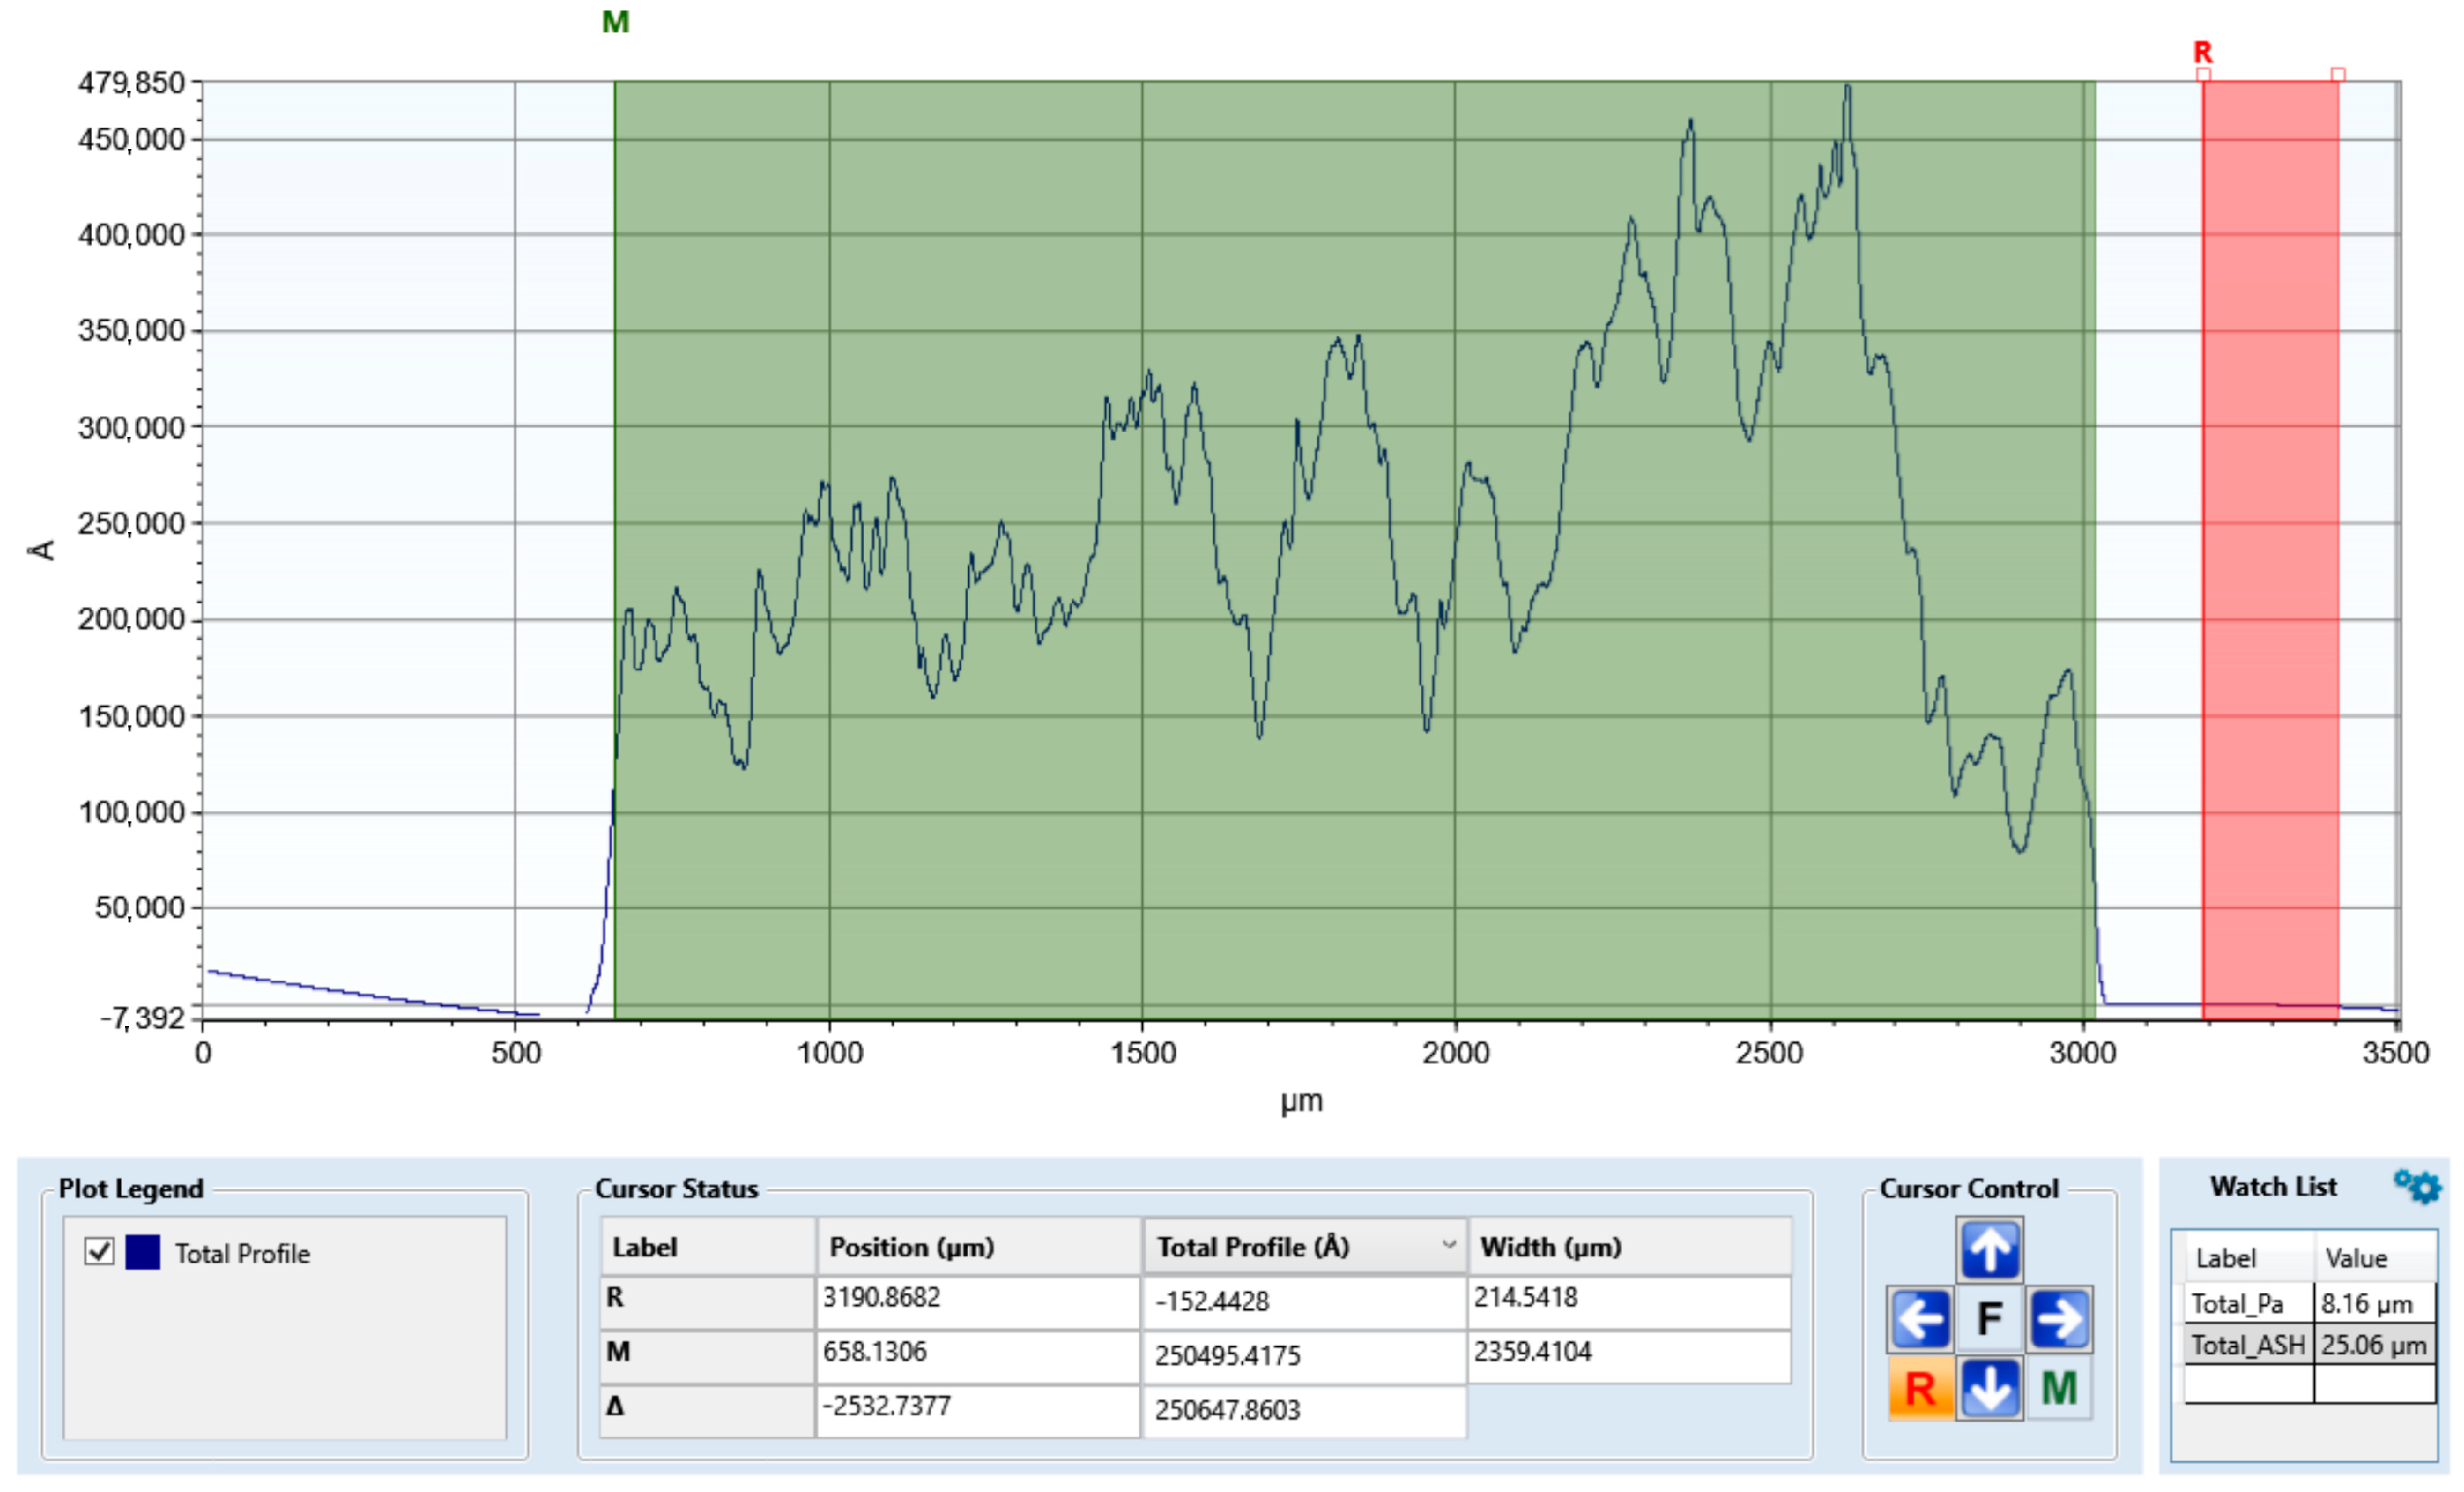Click the right arrow cursor control button
Screen dimensions: 2464x1492
point(2059,1319)
